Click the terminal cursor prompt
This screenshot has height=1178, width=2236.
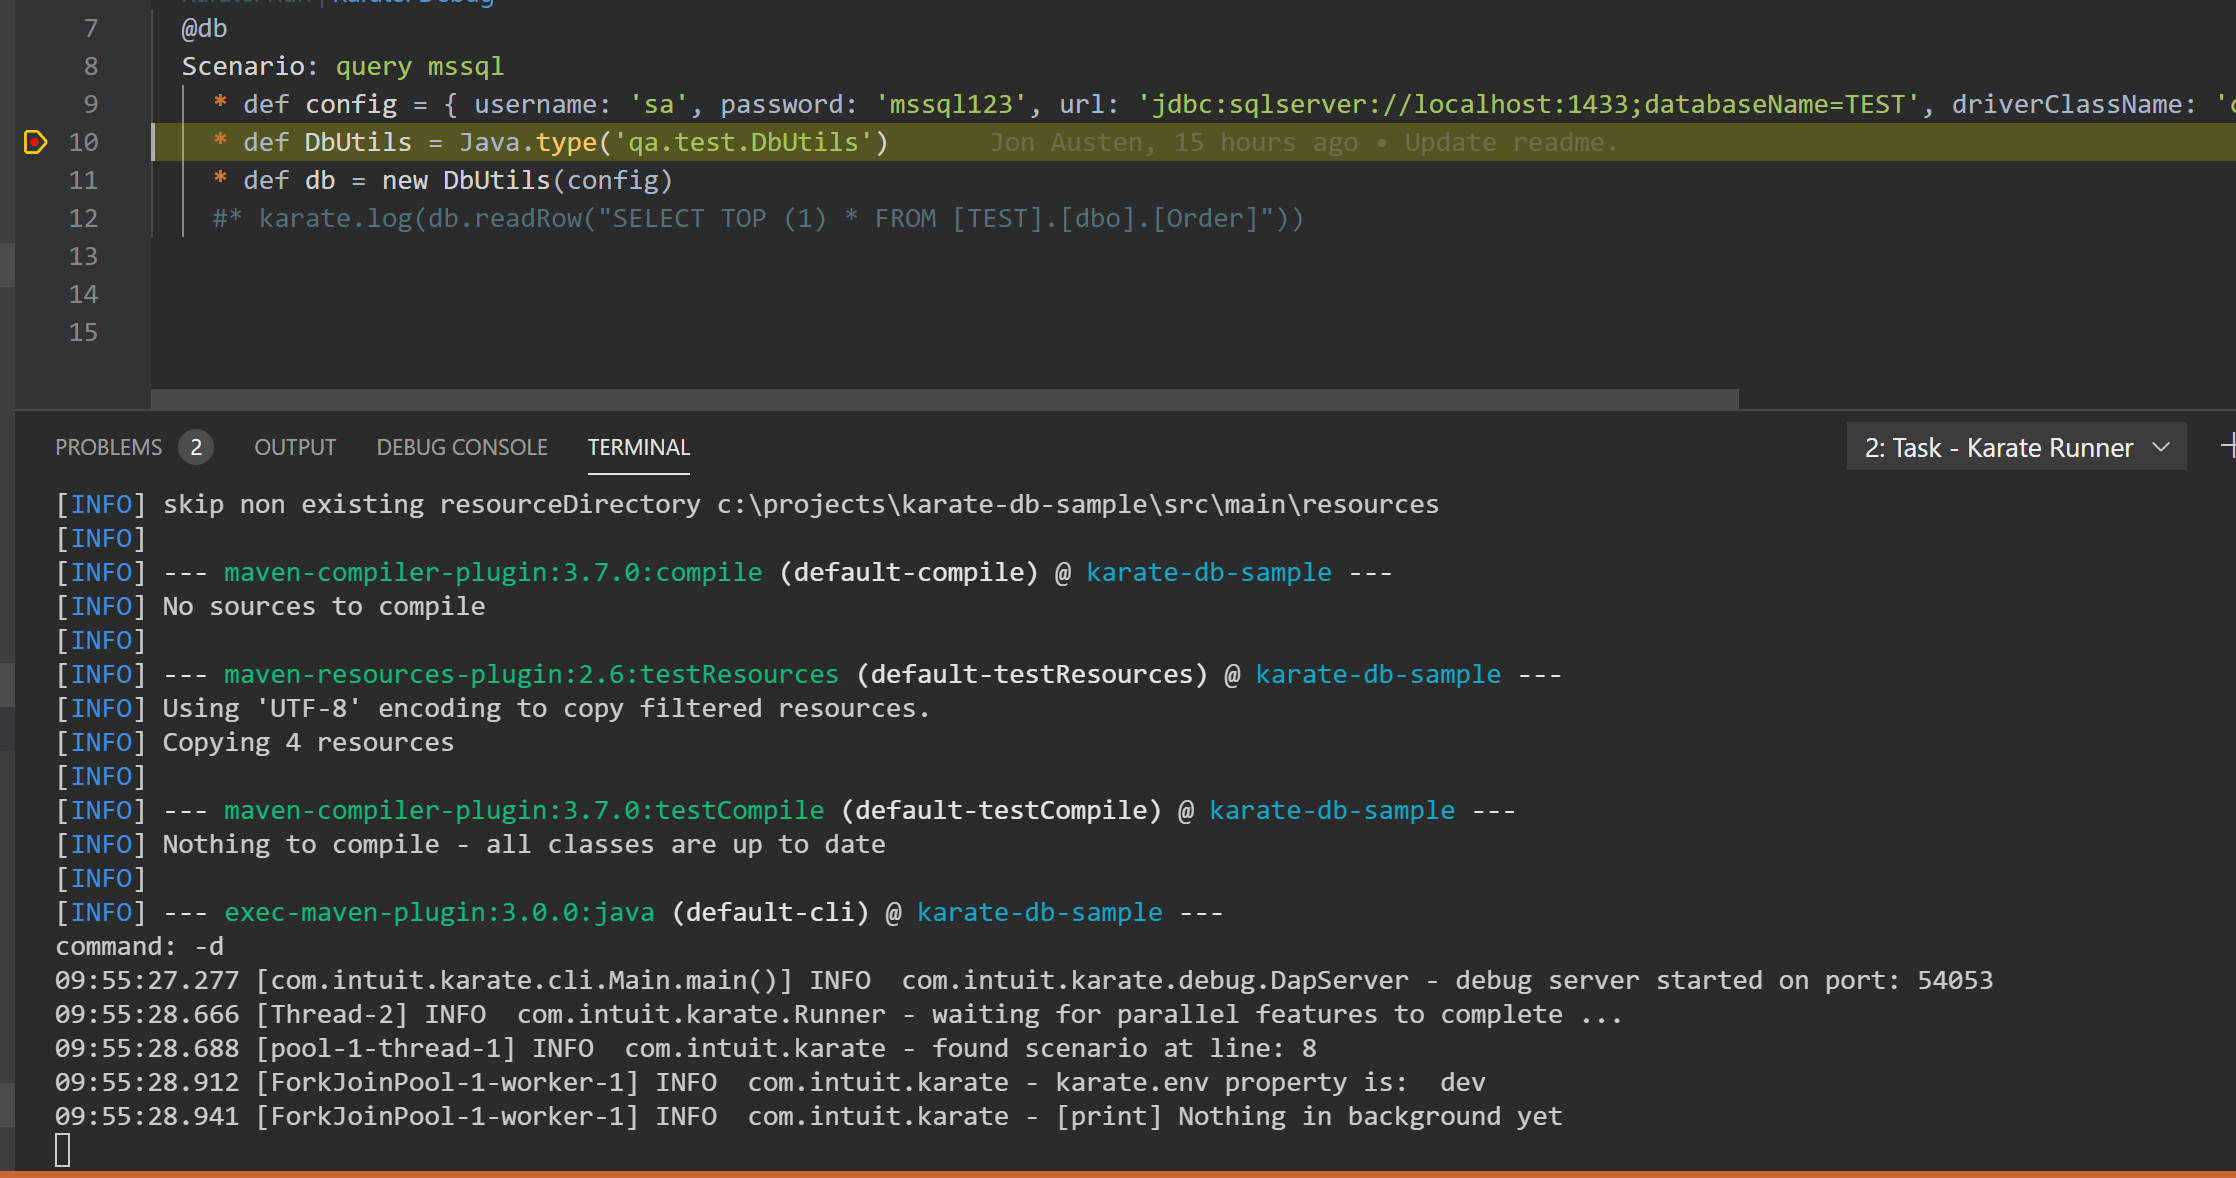pyautogui.click(x=63, y=1150)
